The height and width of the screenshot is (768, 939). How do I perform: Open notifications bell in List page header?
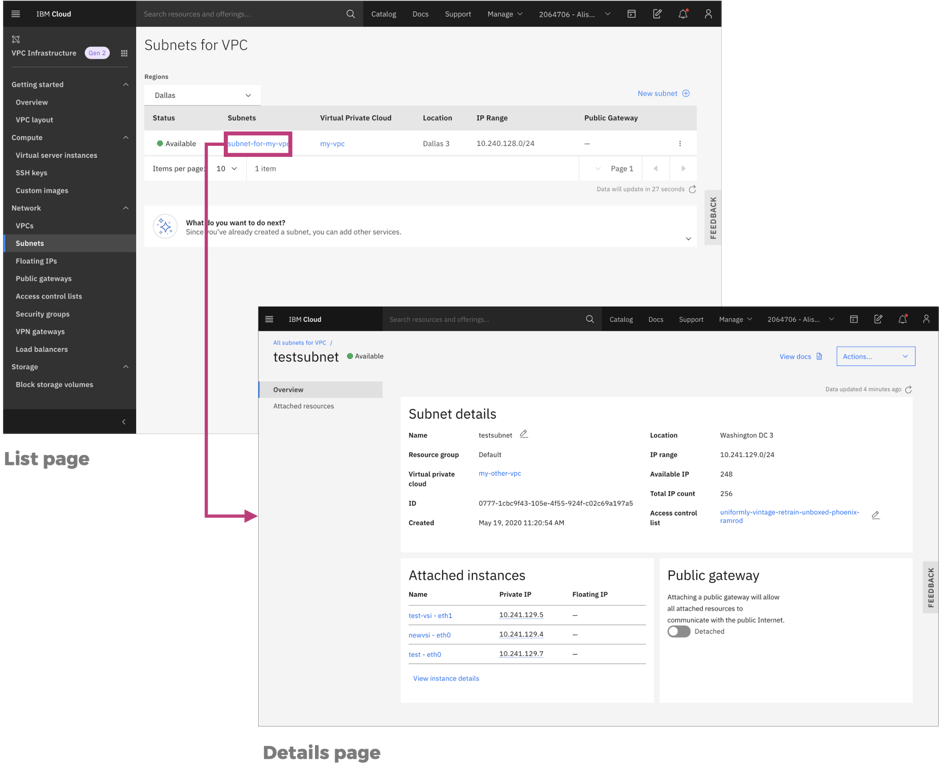point(683,14)
